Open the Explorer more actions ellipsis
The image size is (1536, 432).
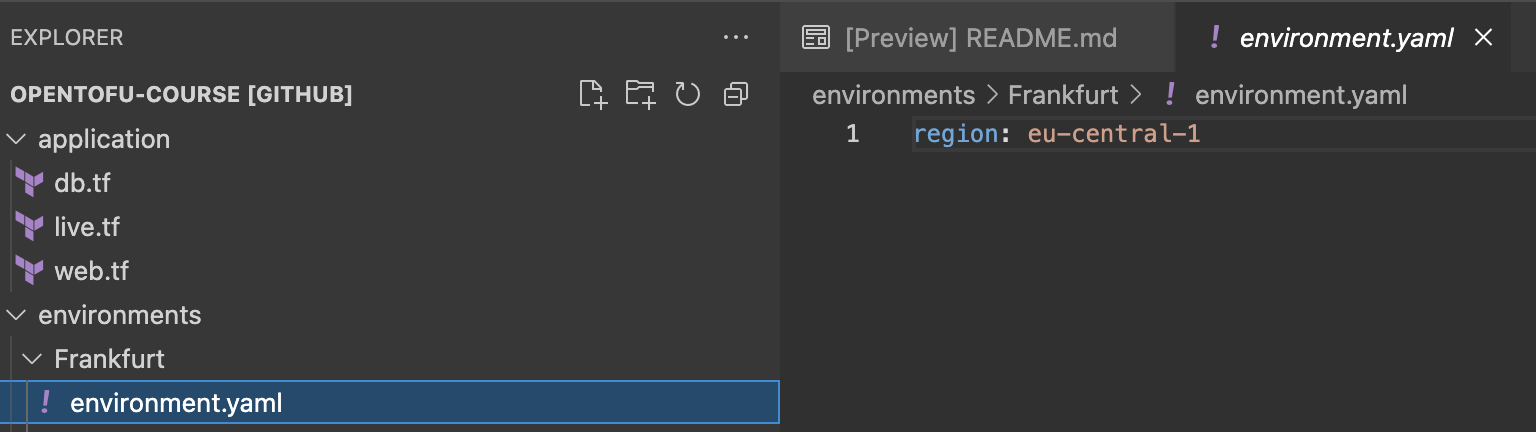[x=736, y=38]
